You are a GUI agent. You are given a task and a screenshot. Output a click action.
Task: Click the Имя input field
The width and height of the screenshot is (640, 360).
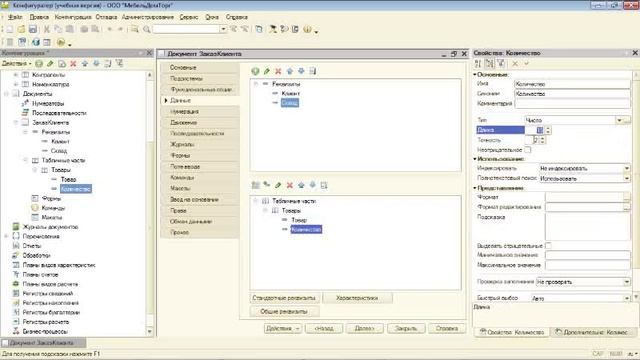click(x=572, y=84)
